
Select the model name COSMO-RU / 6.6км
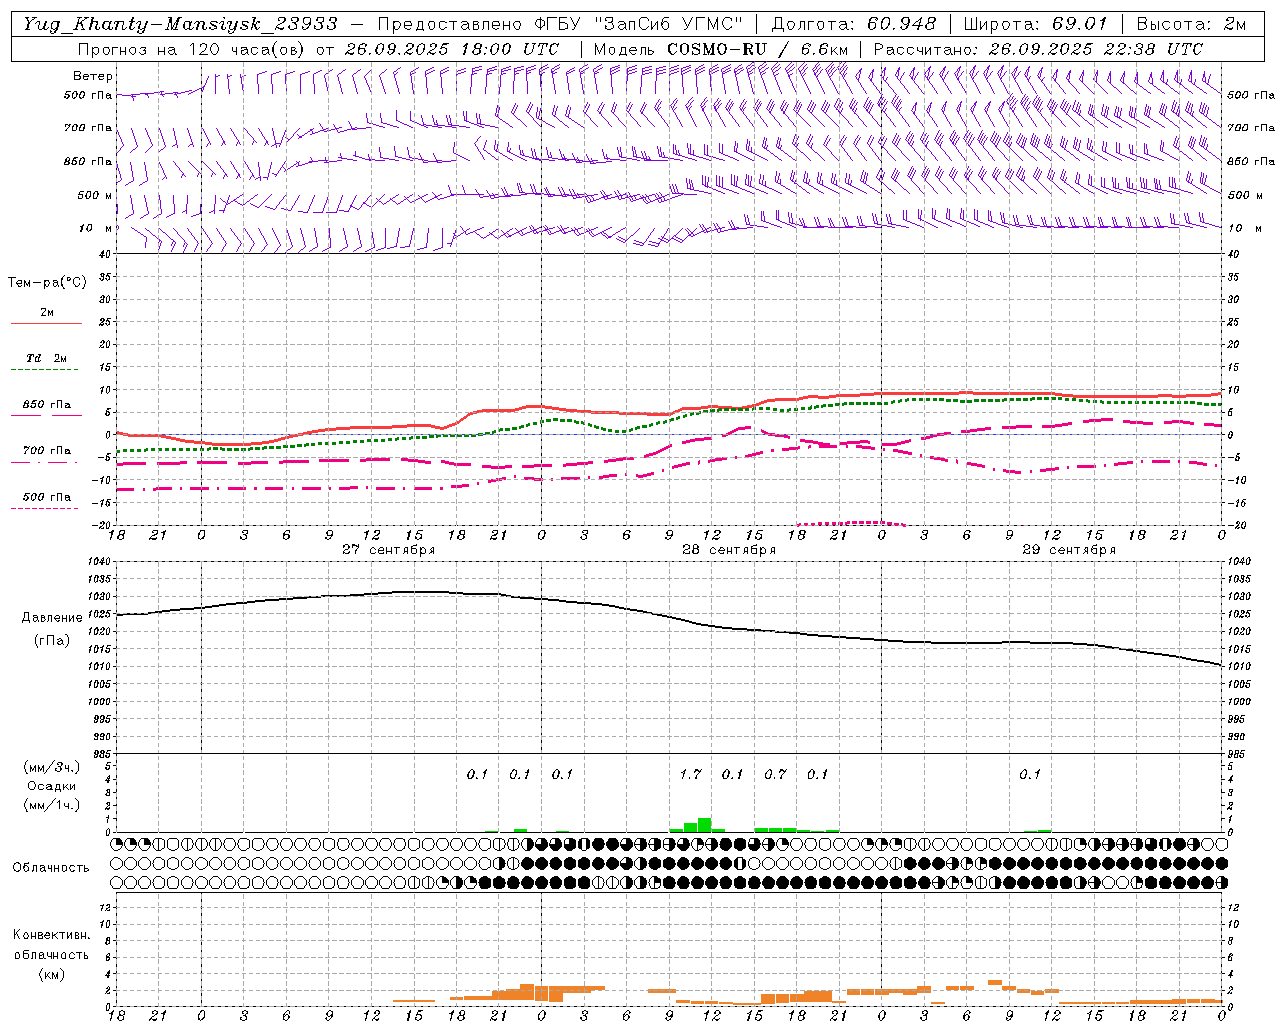[758, 49]
